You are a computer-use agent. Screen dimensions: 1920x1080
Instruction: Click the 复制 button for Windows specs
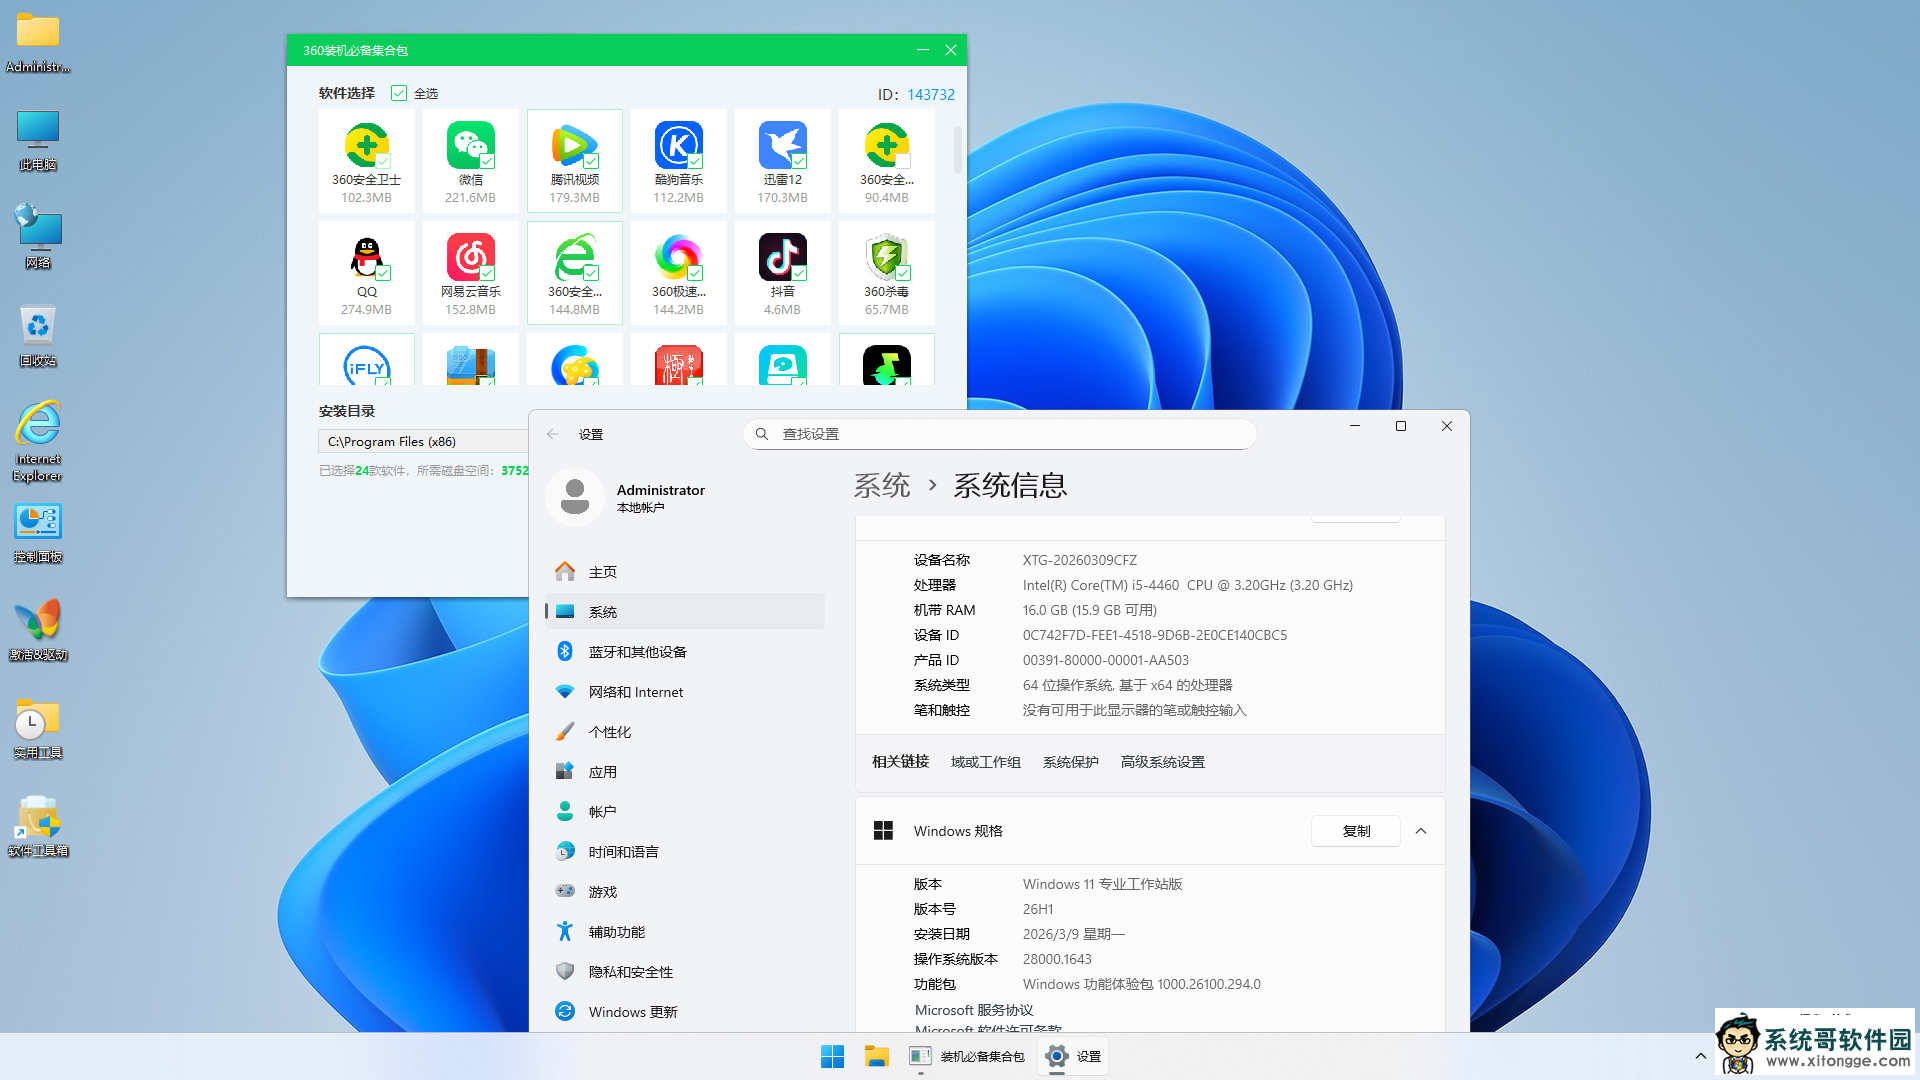point(1355,831)
